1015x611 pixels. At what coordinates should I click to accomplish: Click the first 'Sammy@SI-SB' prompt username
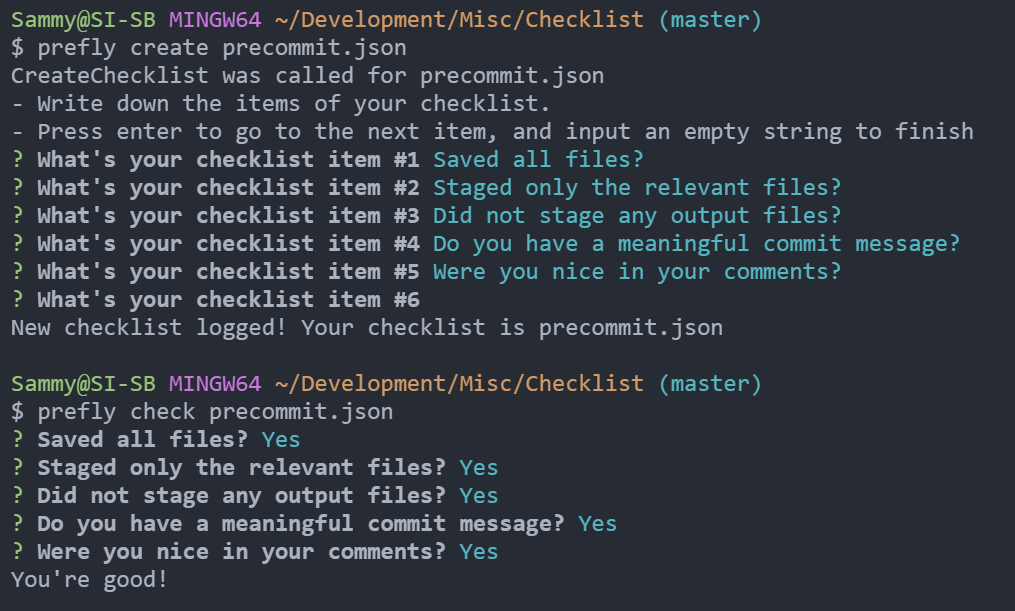point(83,19)
